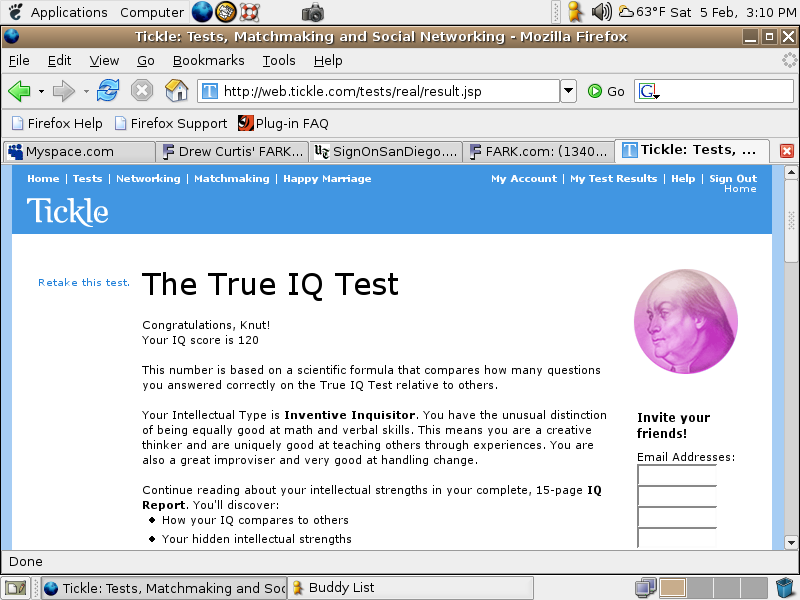The image size is (800, 600).
Task: Open the Go menu
Action: tap(145, 61)
